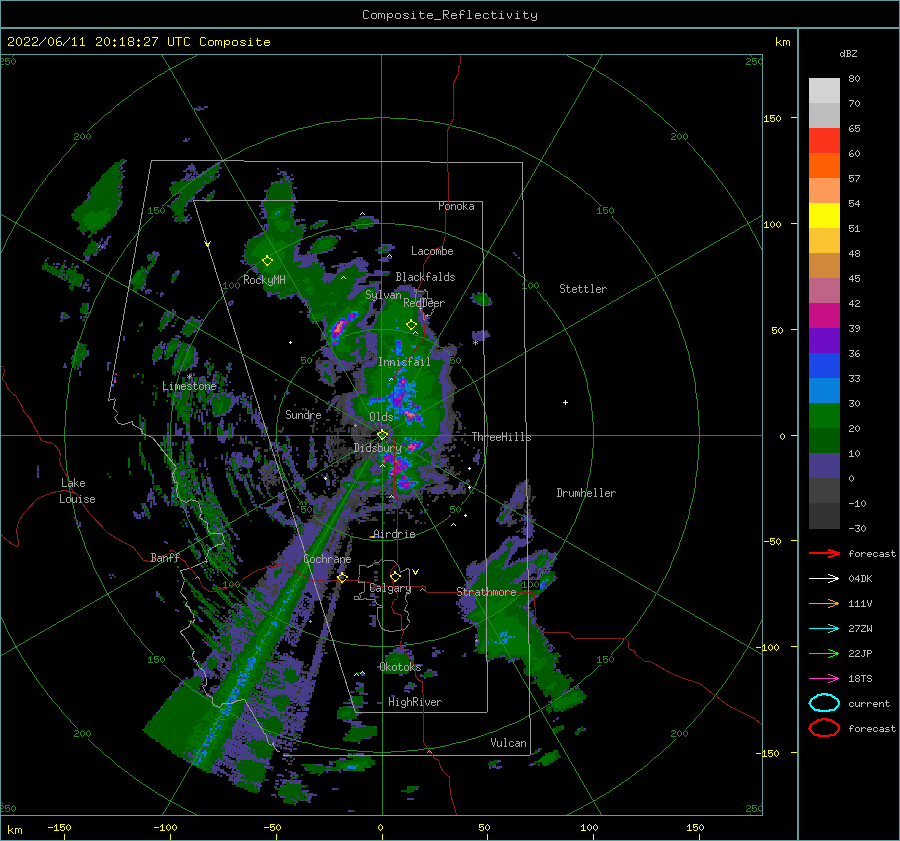Click the cyan current ellipse legend icon
This screenshot has width=900, height=841.
tap(824, 703)
